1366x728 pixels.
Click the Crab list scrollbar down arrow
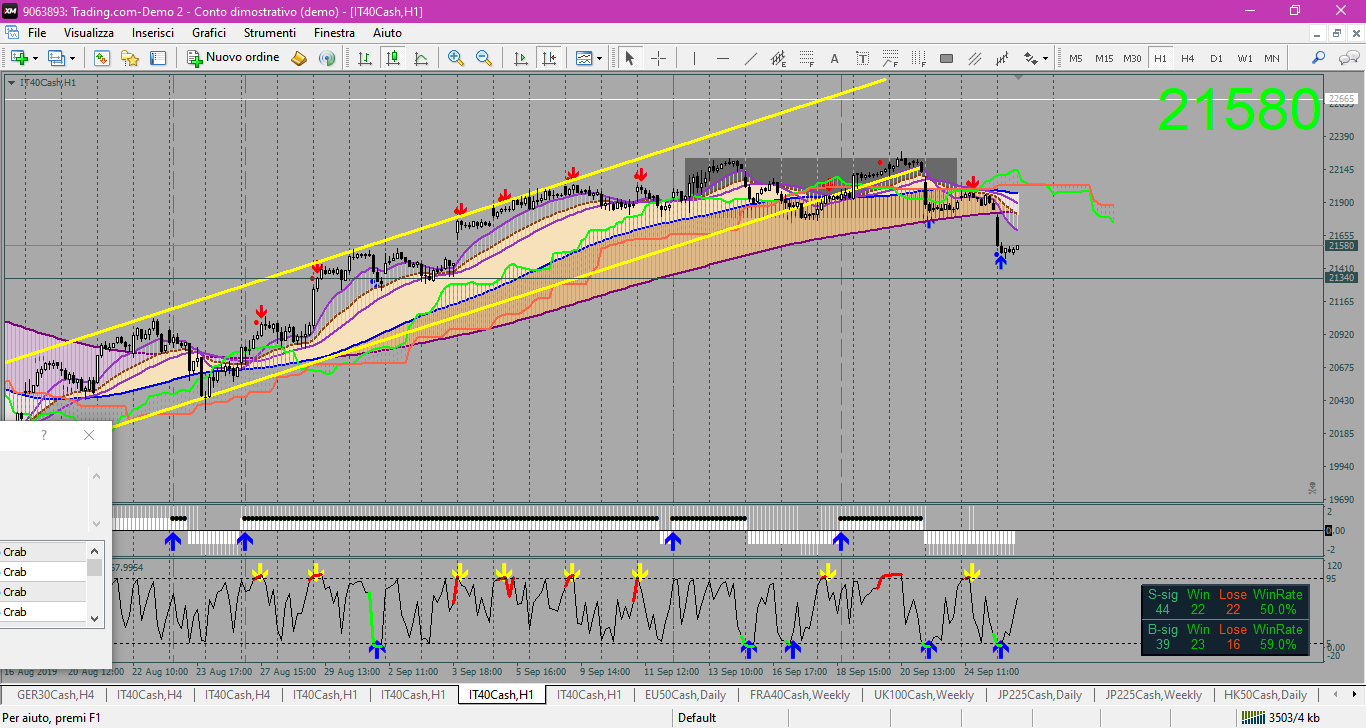point(96,619)
